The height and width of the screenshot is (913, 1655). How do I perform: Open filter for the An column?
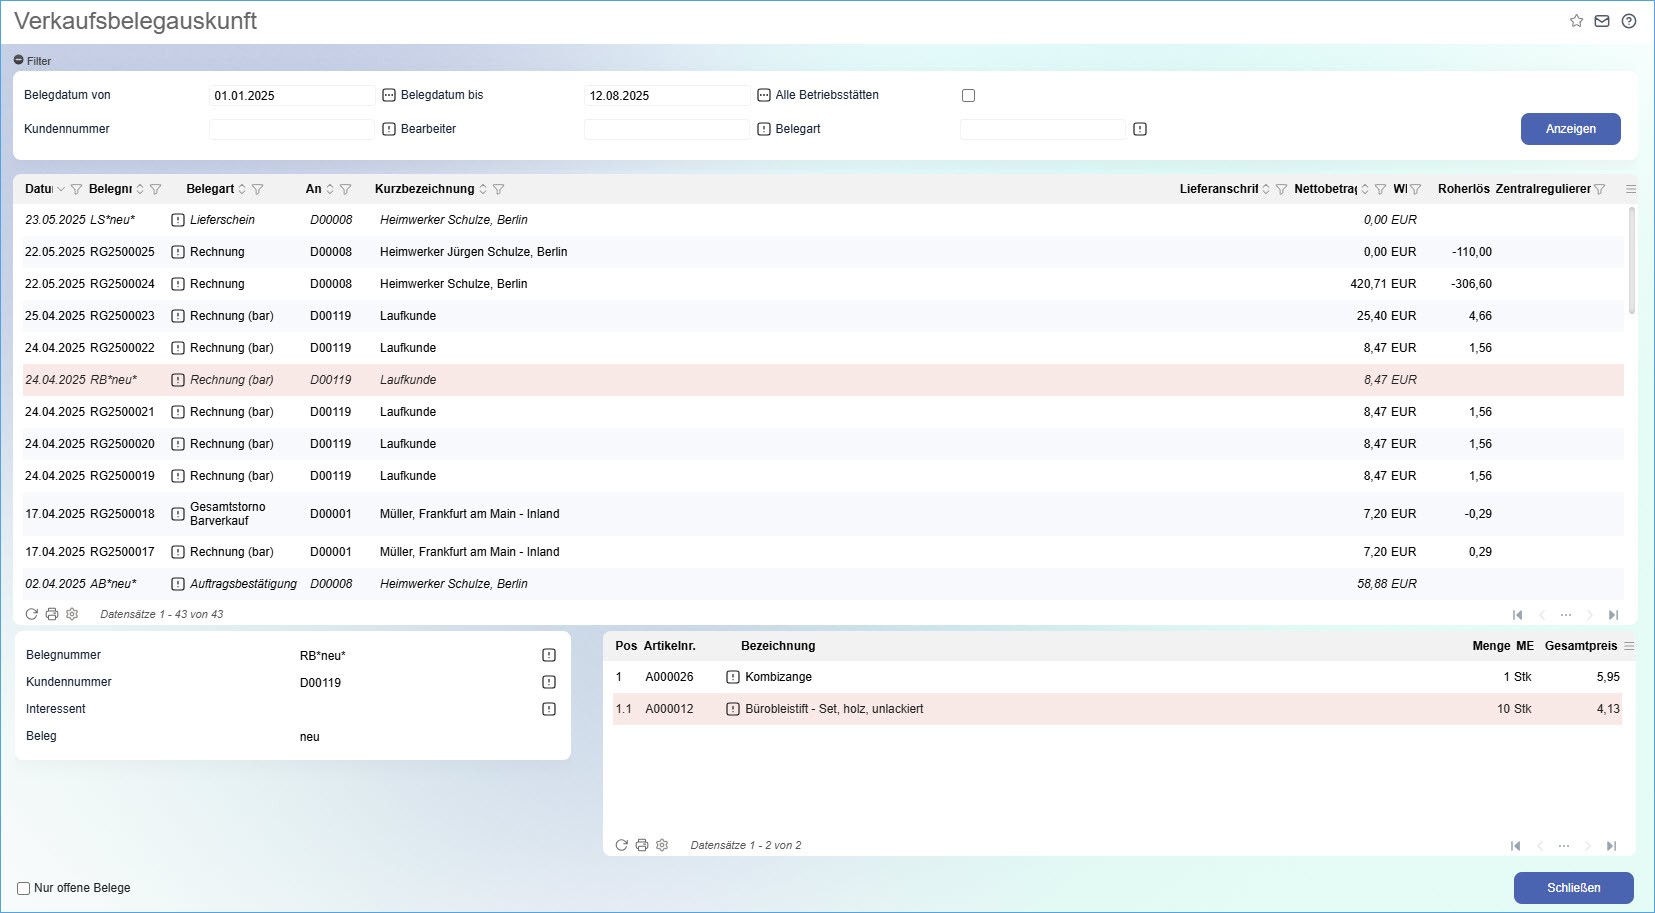pyautogui.click(x=345, y=189)
